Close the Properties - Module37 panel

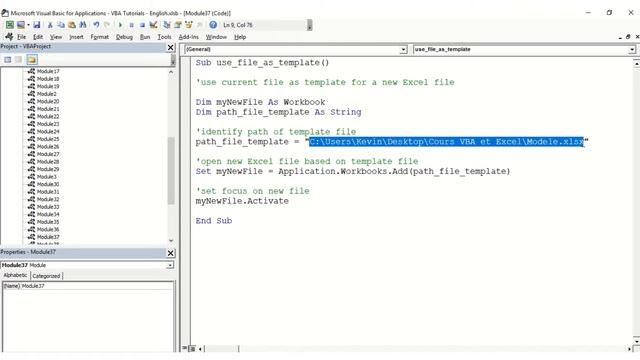tap(171, 253)
